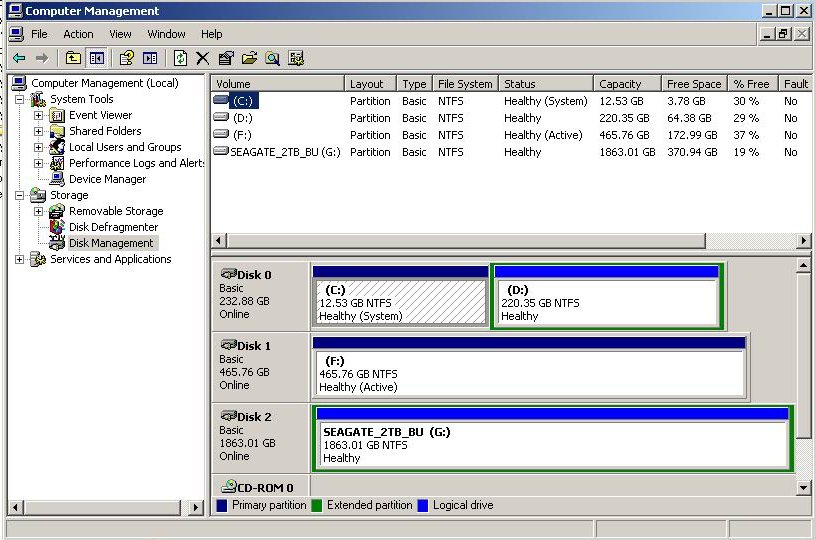Select the (C:) partition block in Disk 0
This screenshot has height=540, width=816.
pos(400,297)
